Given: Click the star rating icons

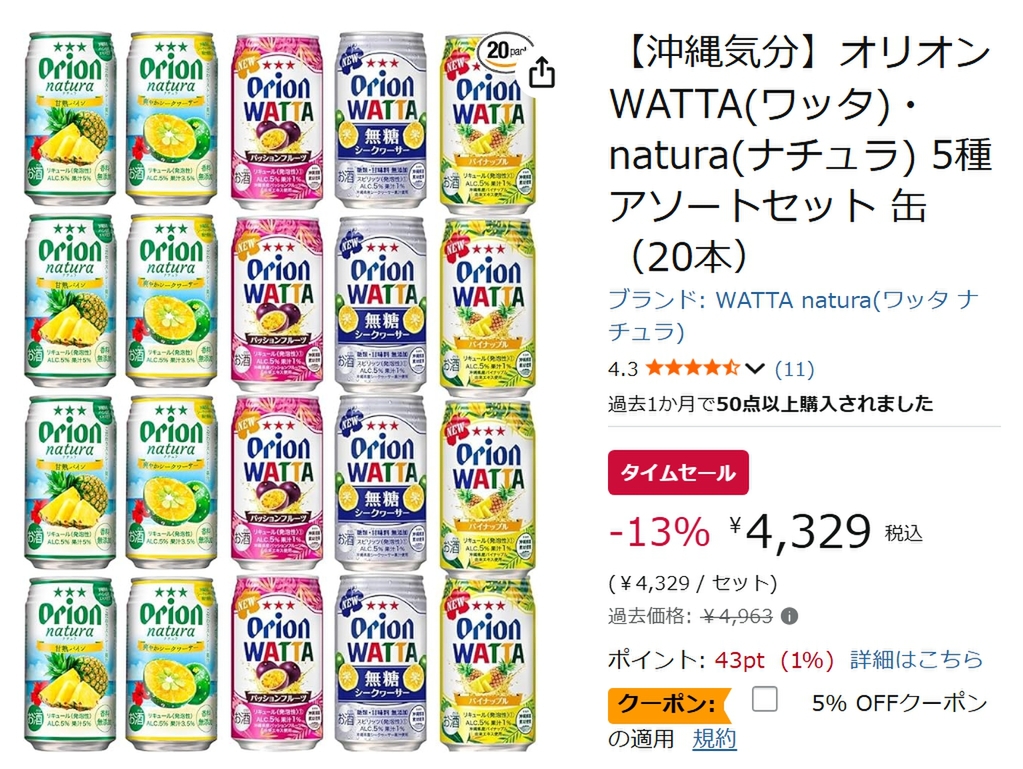Looking at the screenshot, I should (693, 369).
